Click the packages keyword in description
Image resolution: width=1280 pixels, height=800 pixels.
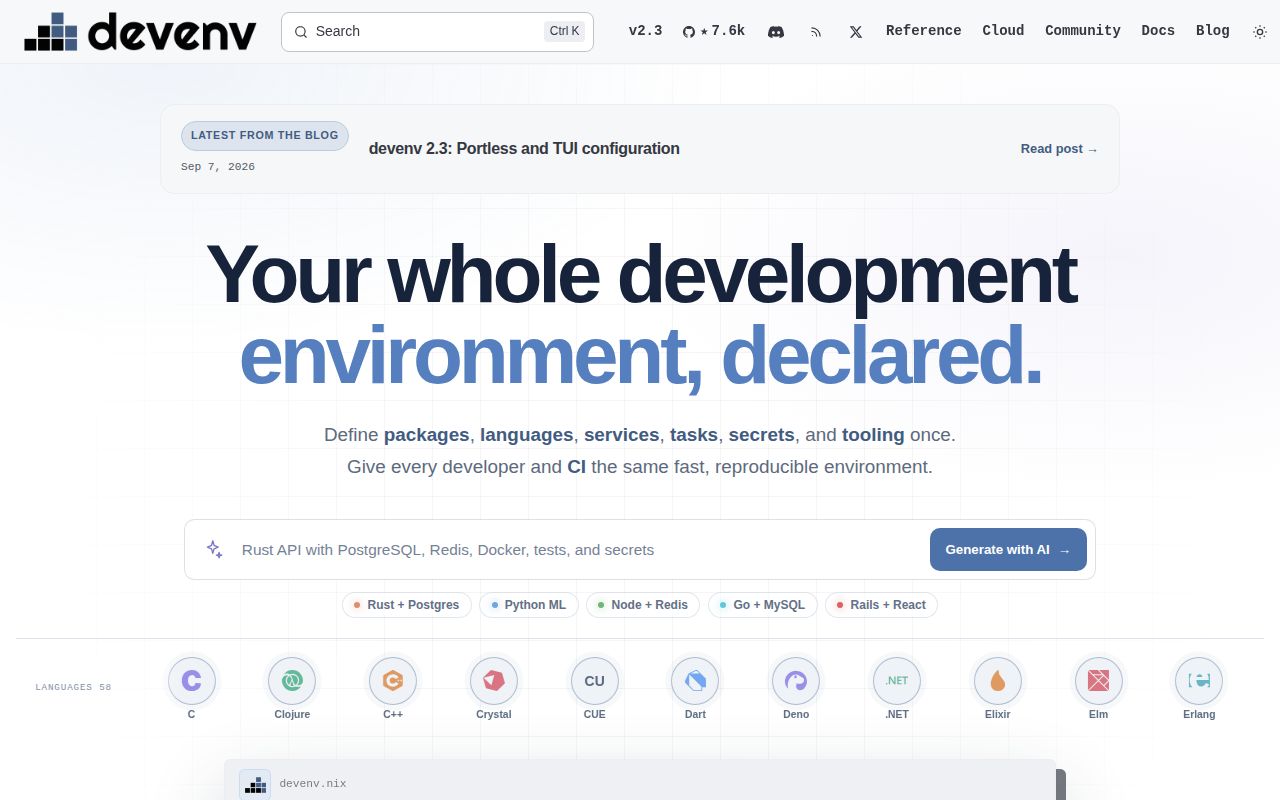pos(426,435)
